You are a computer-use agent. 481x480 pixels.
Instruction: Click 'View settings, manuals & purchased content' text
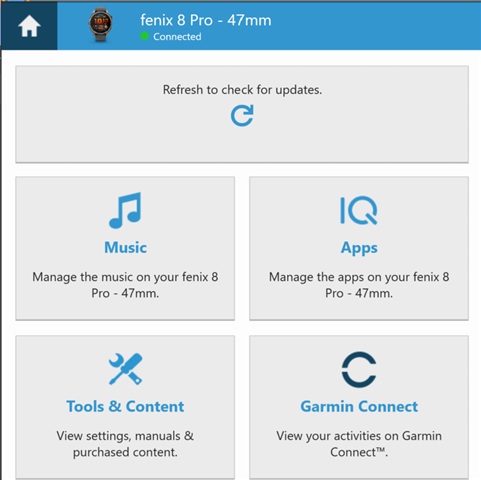pyautogui.click(x=125, y=444)
